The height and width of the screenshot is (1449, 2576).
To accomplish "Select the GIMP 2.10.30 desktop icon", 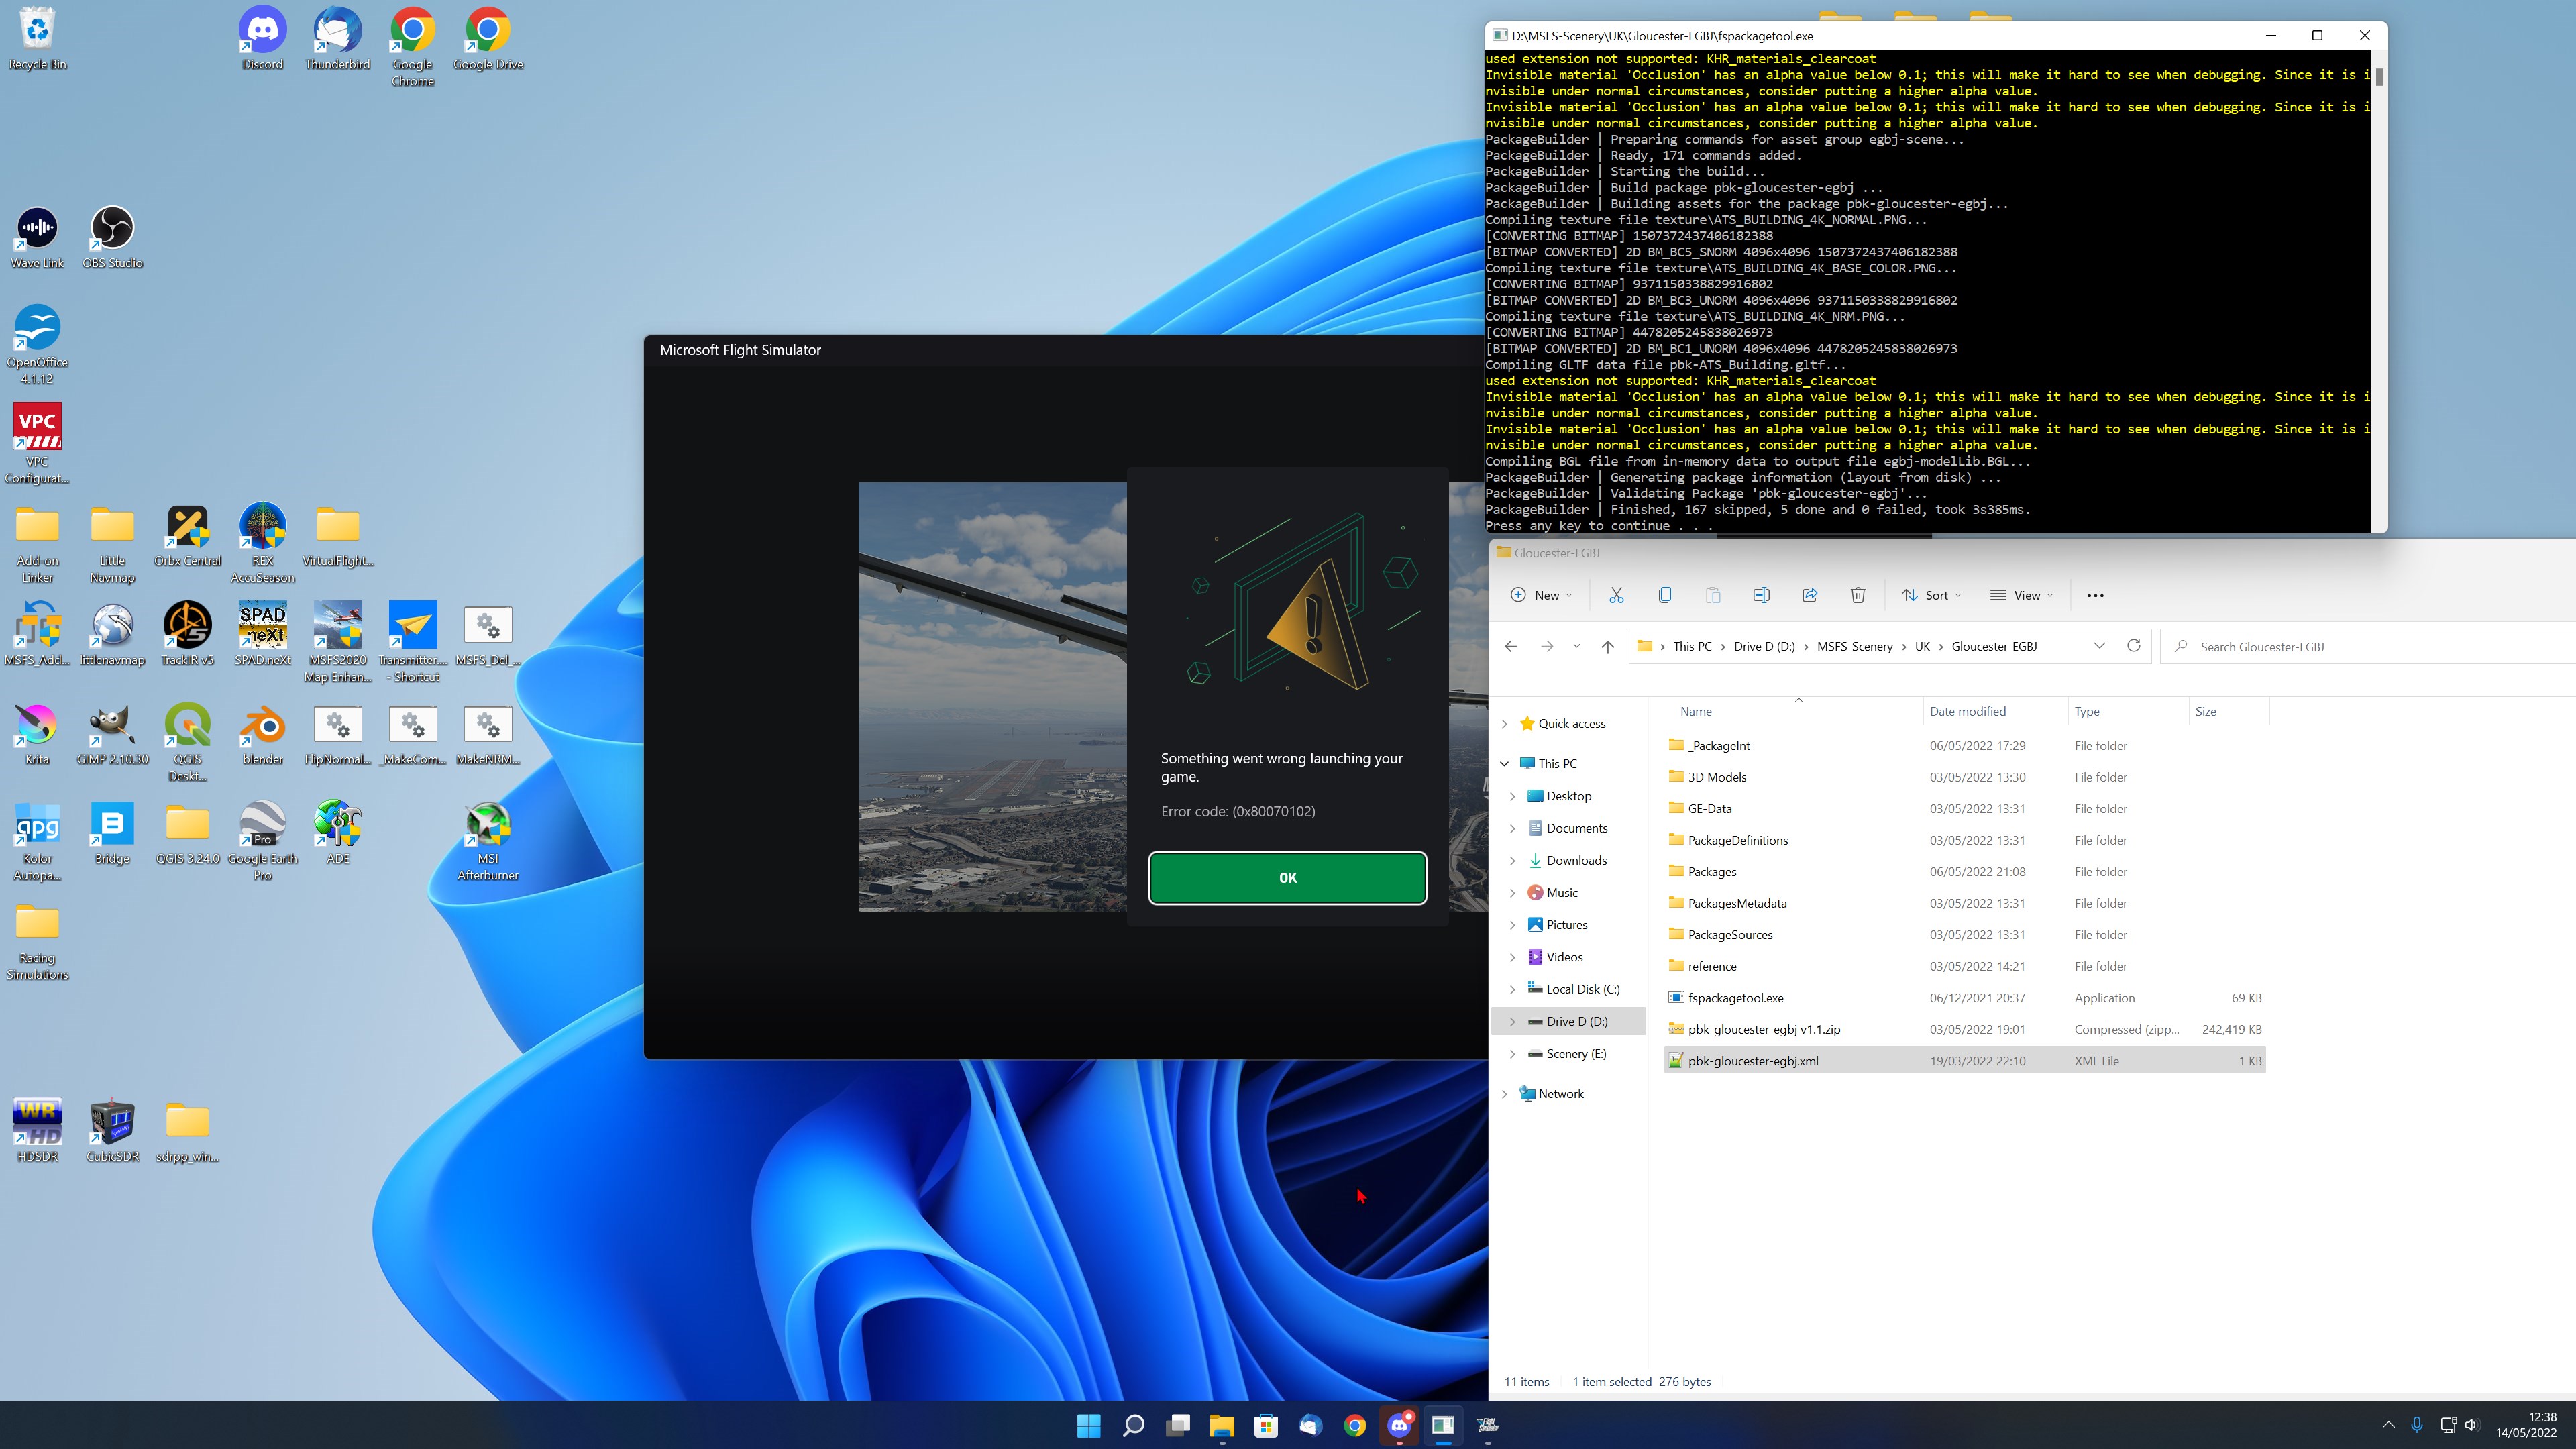I will coord(112,734).
